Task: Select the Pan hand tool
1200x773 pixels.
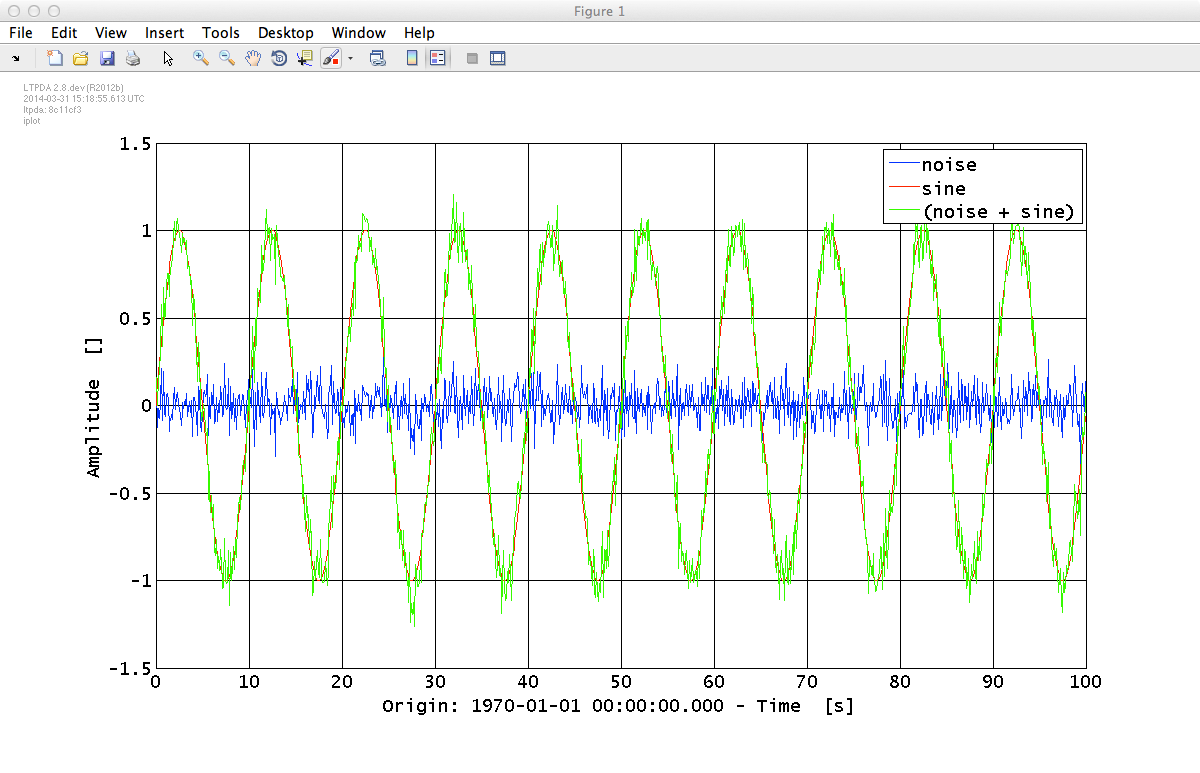Action: [x=253, y=58]
